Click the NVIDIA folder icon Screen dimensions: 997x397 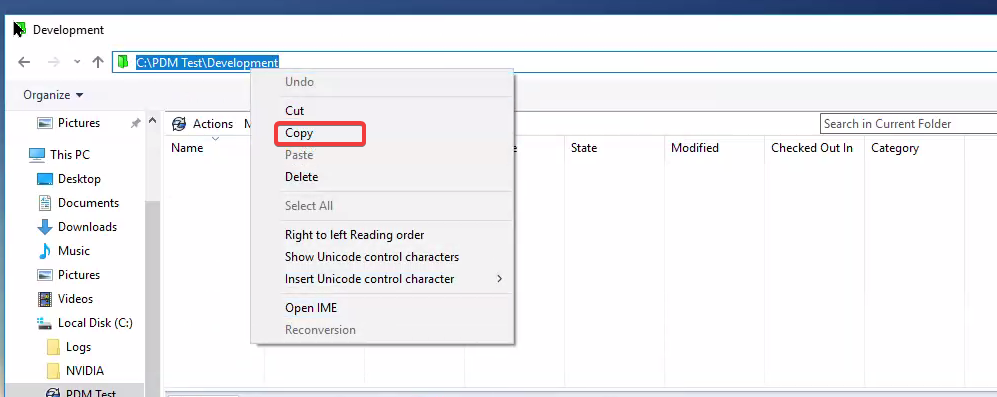click(53, 371)
